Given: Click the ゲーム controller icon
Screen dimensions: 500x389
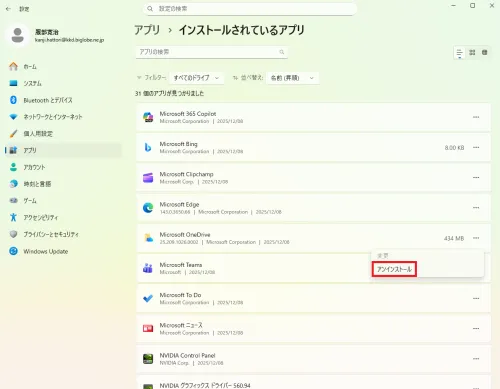Looking at the screenshot, I should click(13, 200).
